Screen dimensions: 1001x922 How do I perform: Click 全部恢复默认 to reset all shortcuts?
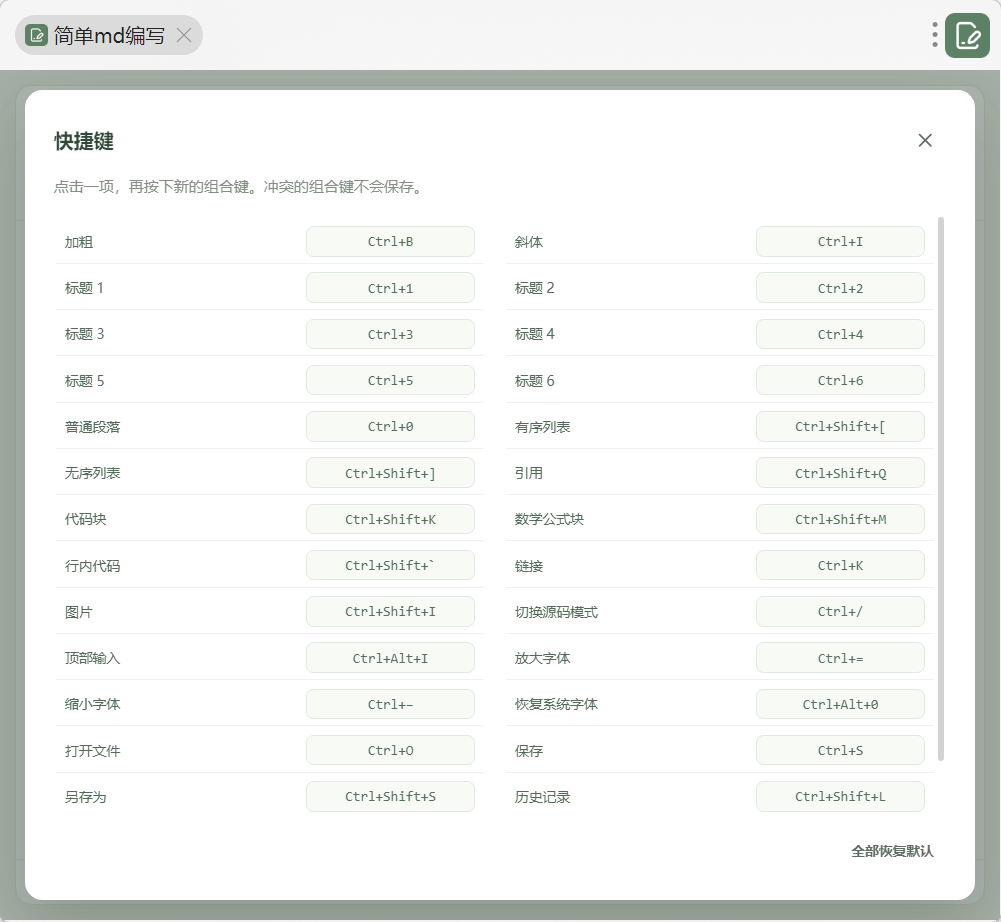point(892,851)
